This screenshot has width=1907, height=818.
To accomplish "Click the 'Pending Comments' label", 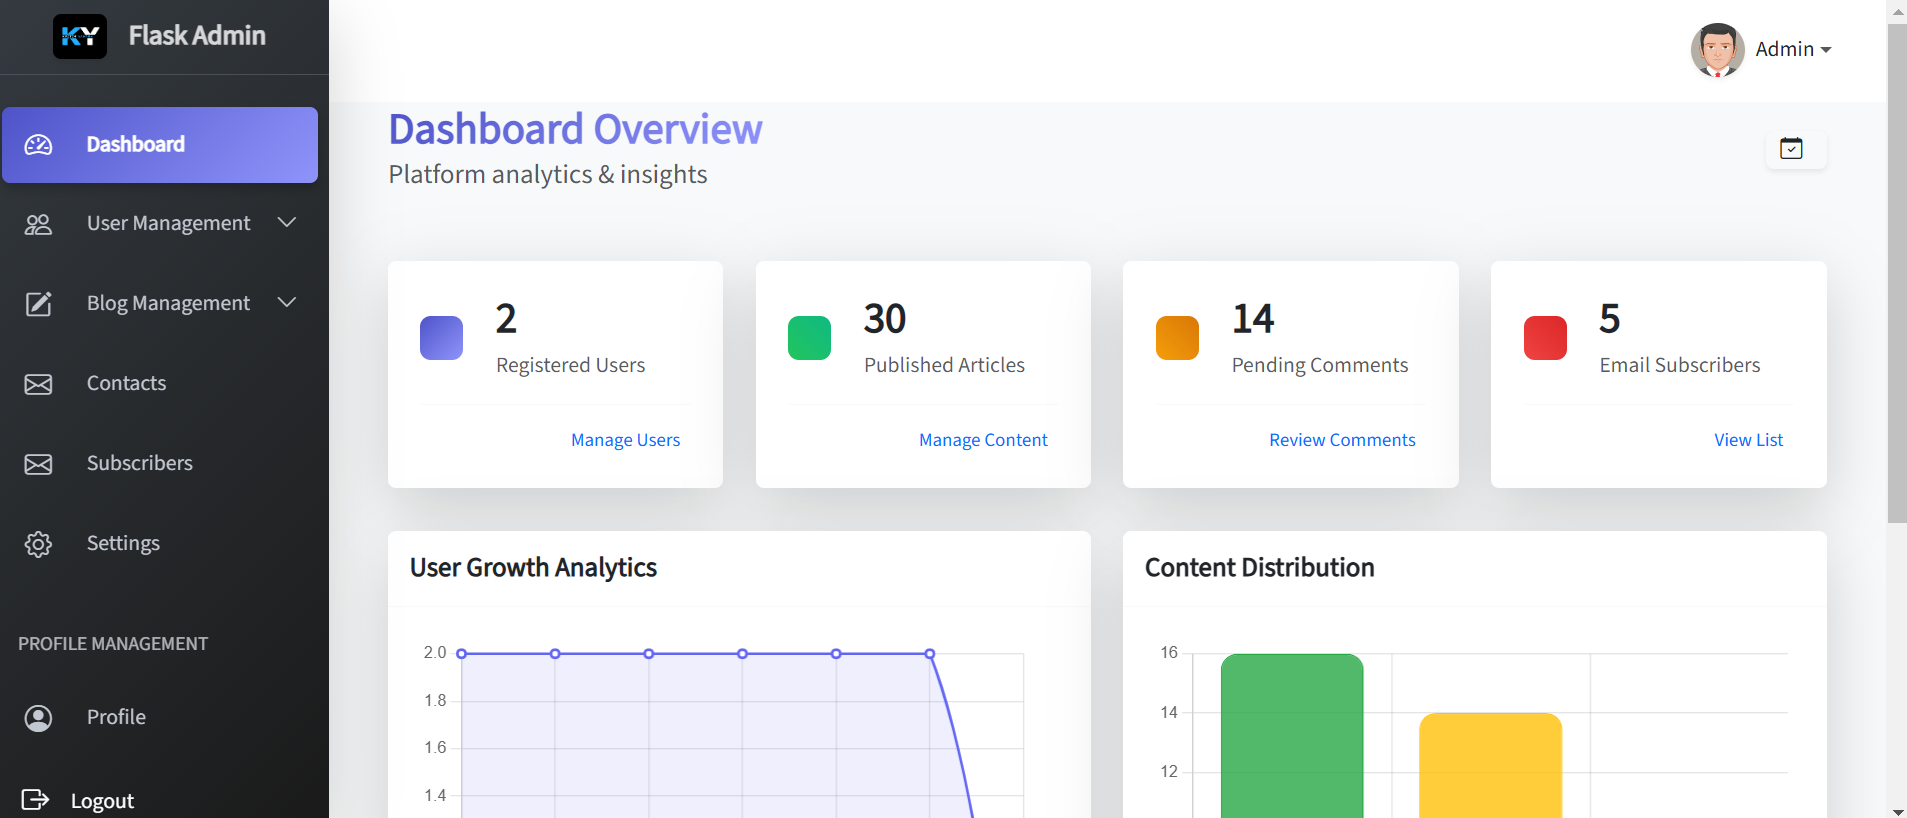I will (1319, 366).
